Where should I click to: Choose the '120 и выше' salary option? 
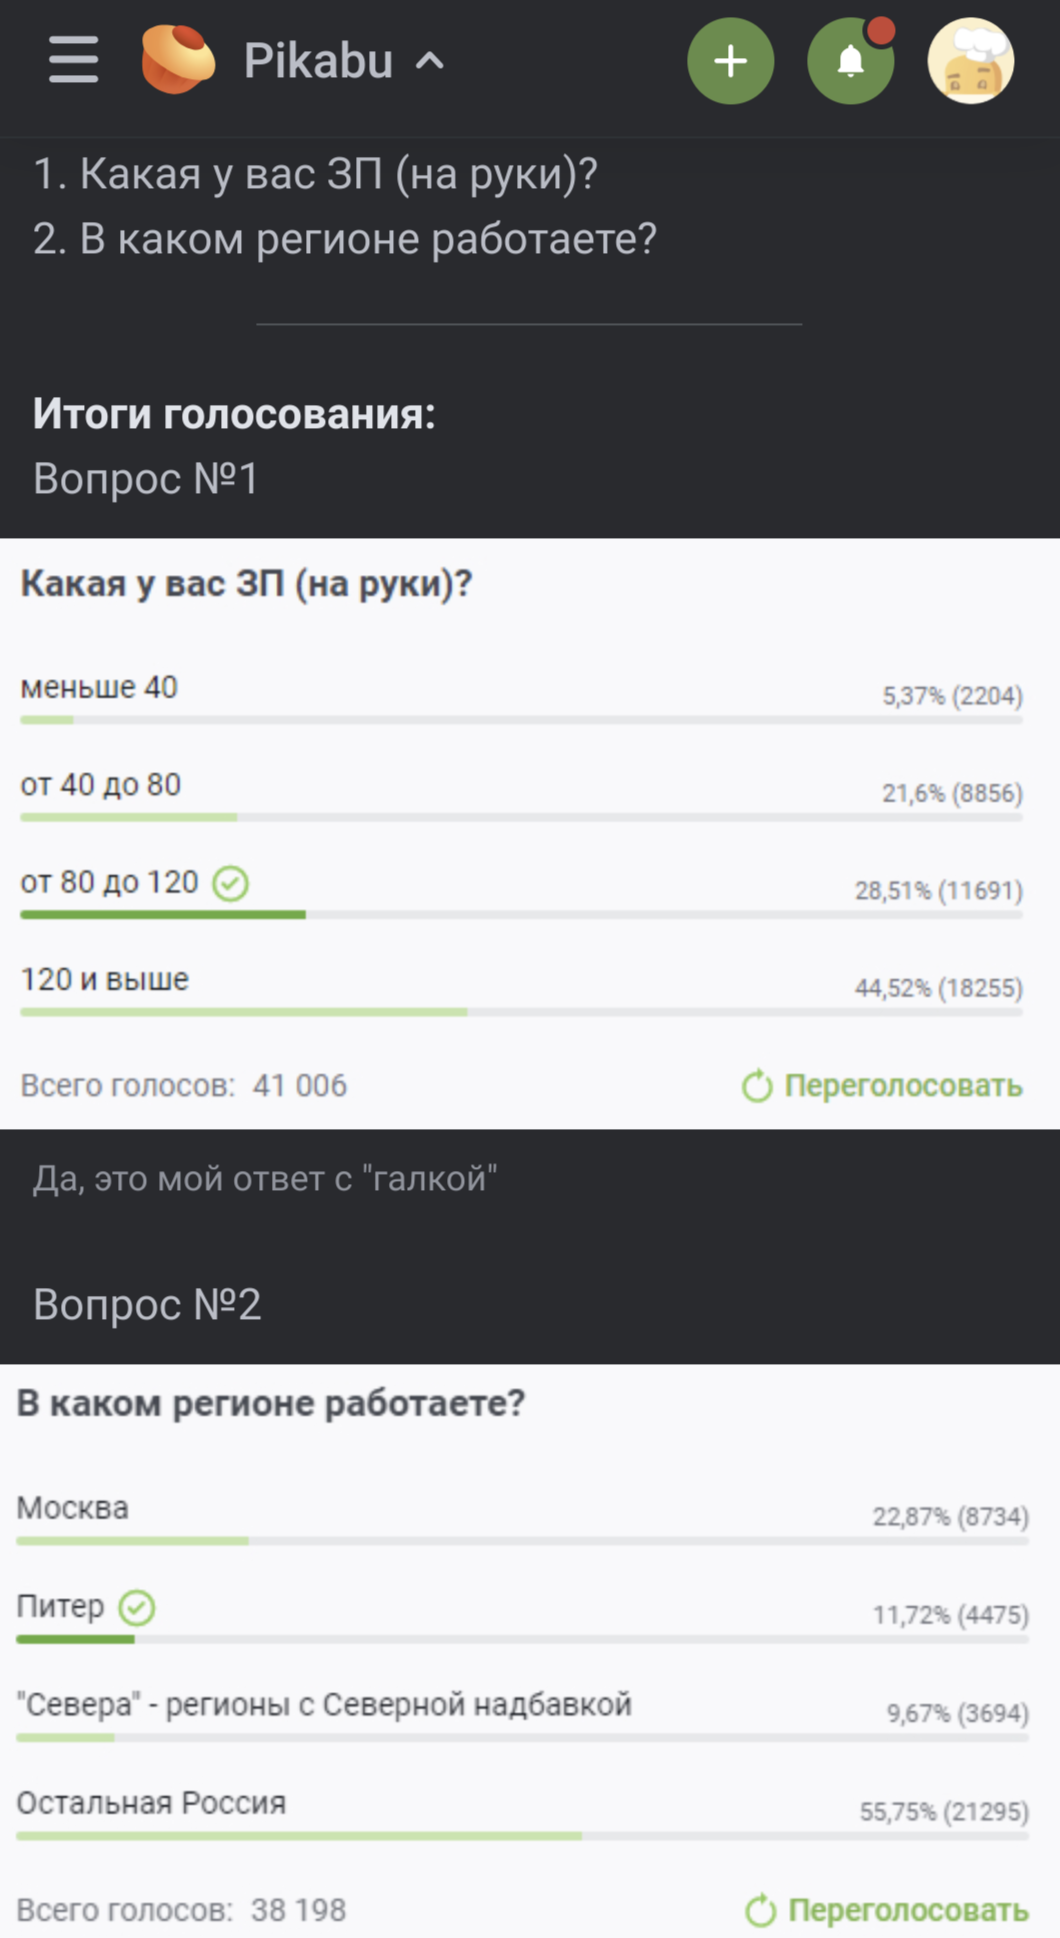point(105,980)
